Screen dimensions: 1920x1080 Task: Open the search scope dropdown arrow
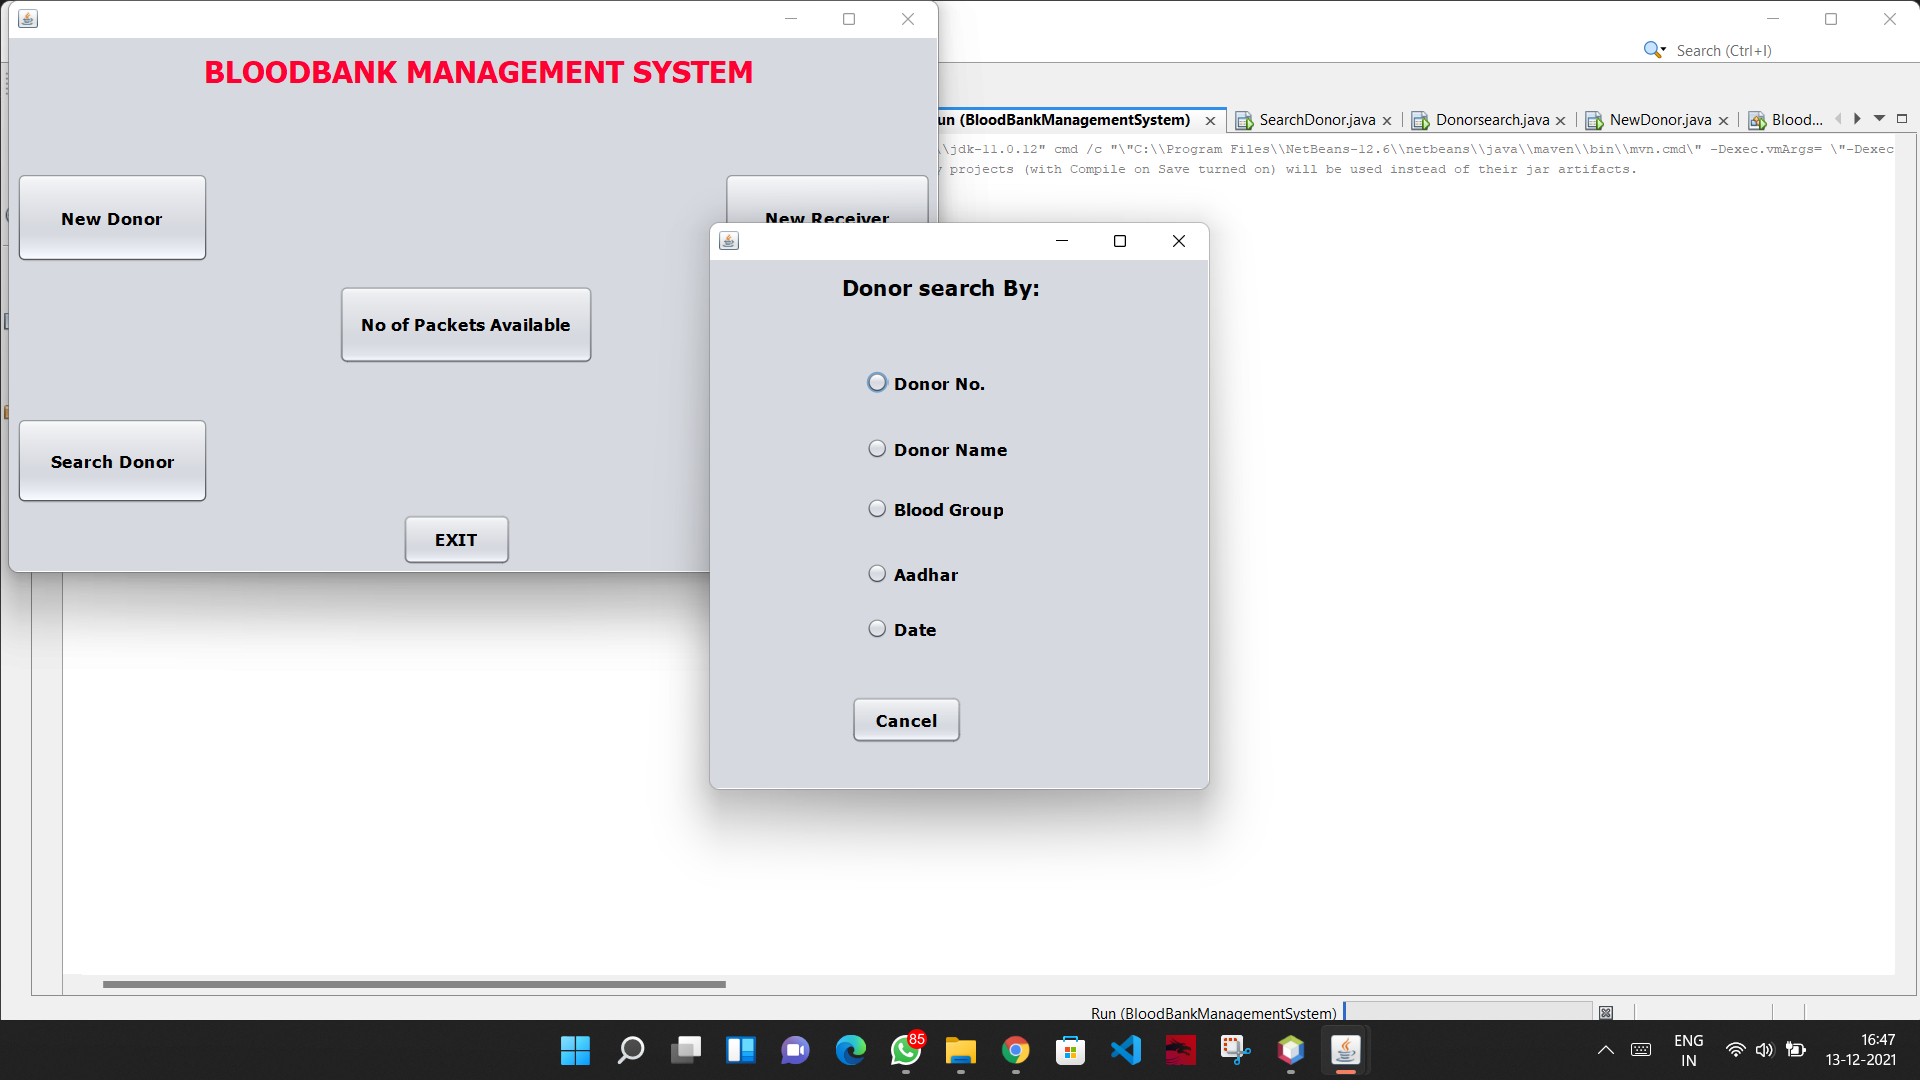coord(1664,49)
